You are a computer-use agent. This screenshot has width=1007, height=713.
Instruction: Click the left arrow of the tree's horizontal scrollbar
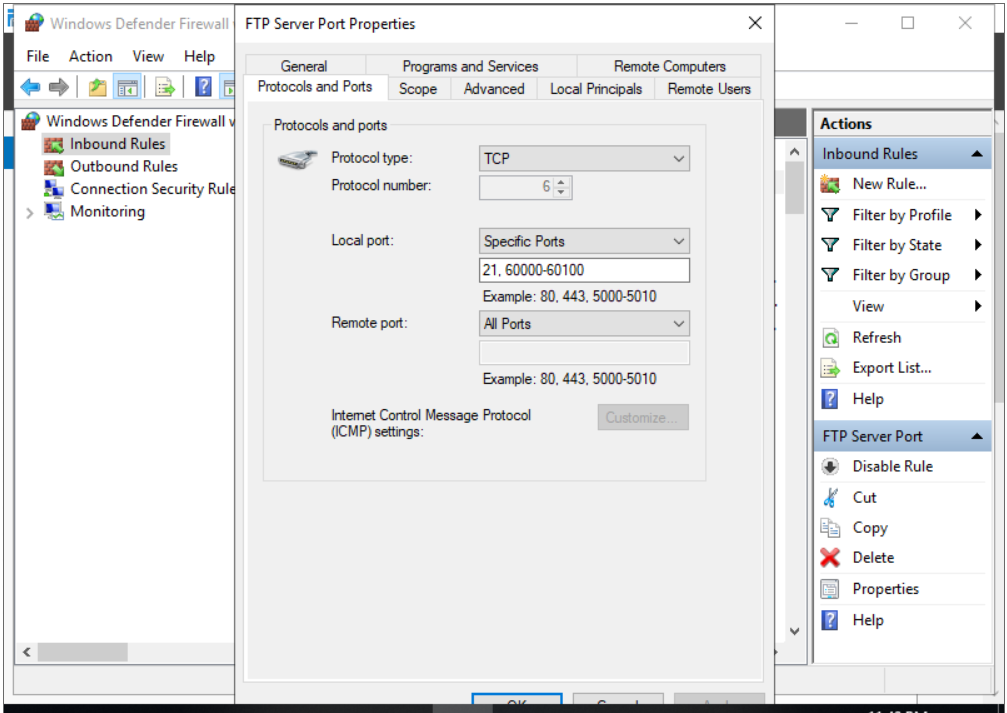[26, 653]
